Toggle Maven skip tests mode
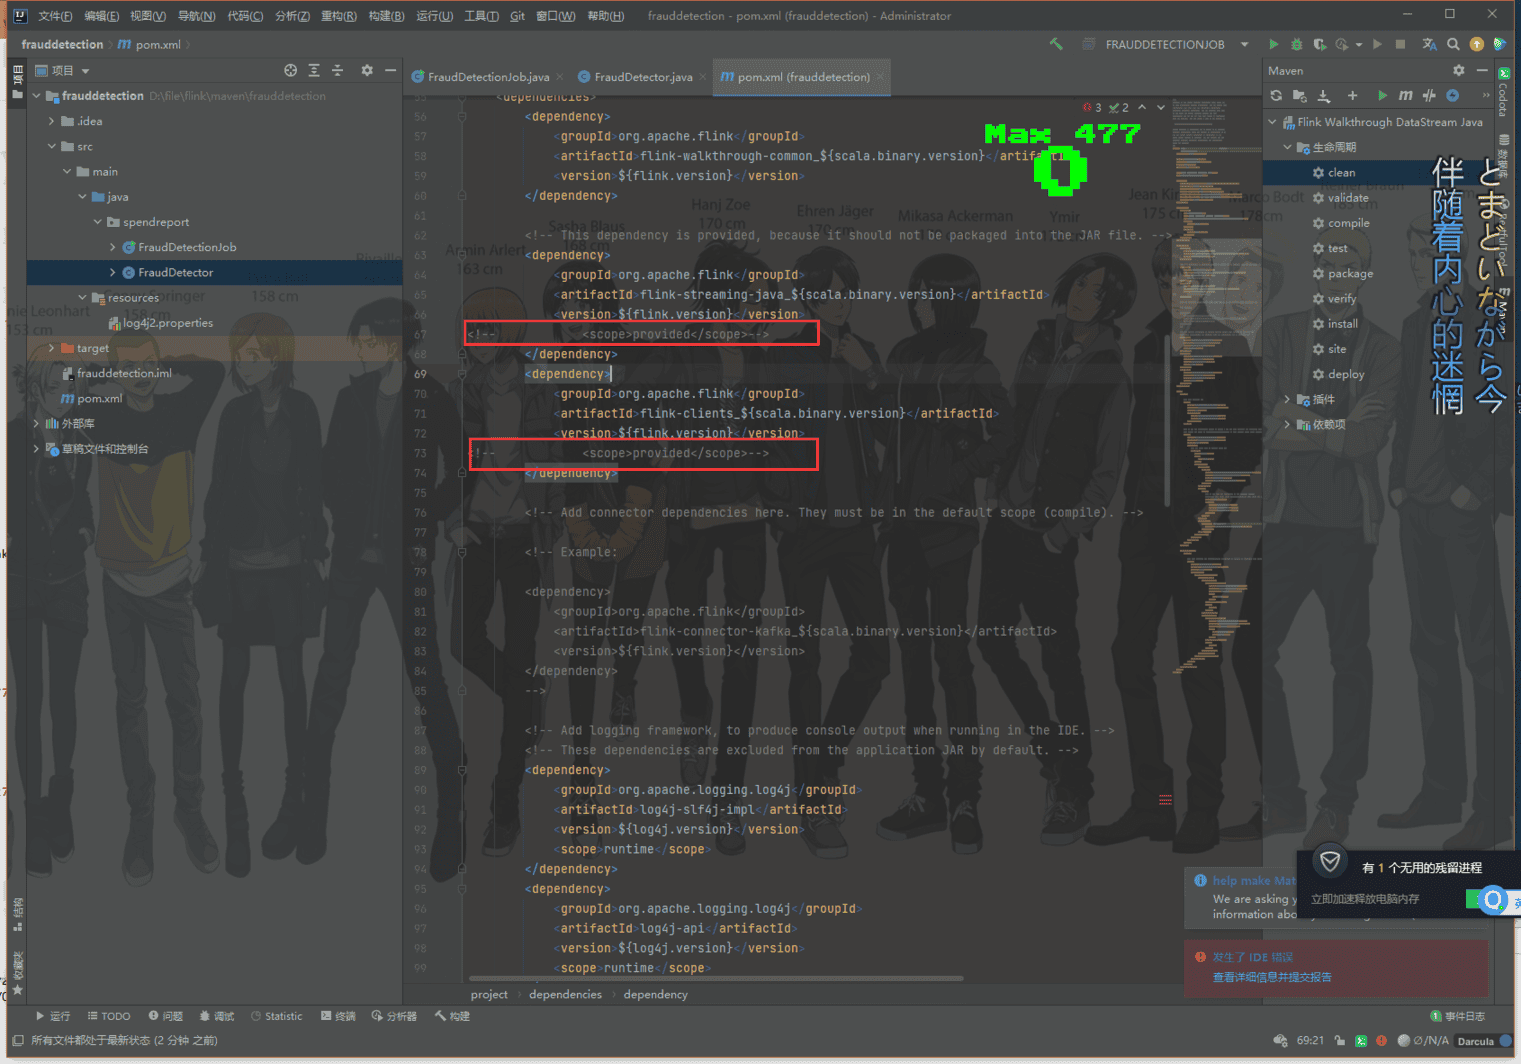The height and width of the screenshot is (1064, 1521). (1453, 96)
